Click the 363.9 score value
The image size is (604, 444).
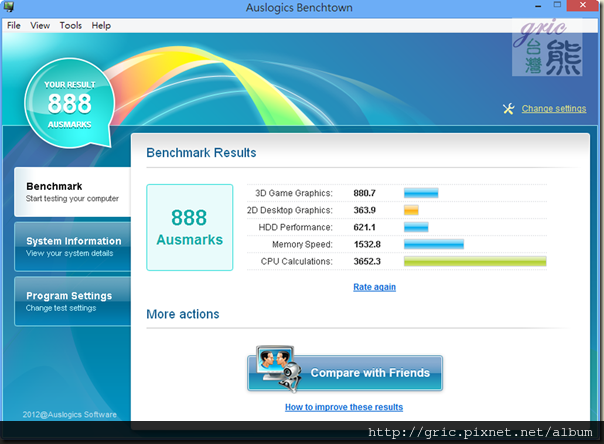[364, 210]
